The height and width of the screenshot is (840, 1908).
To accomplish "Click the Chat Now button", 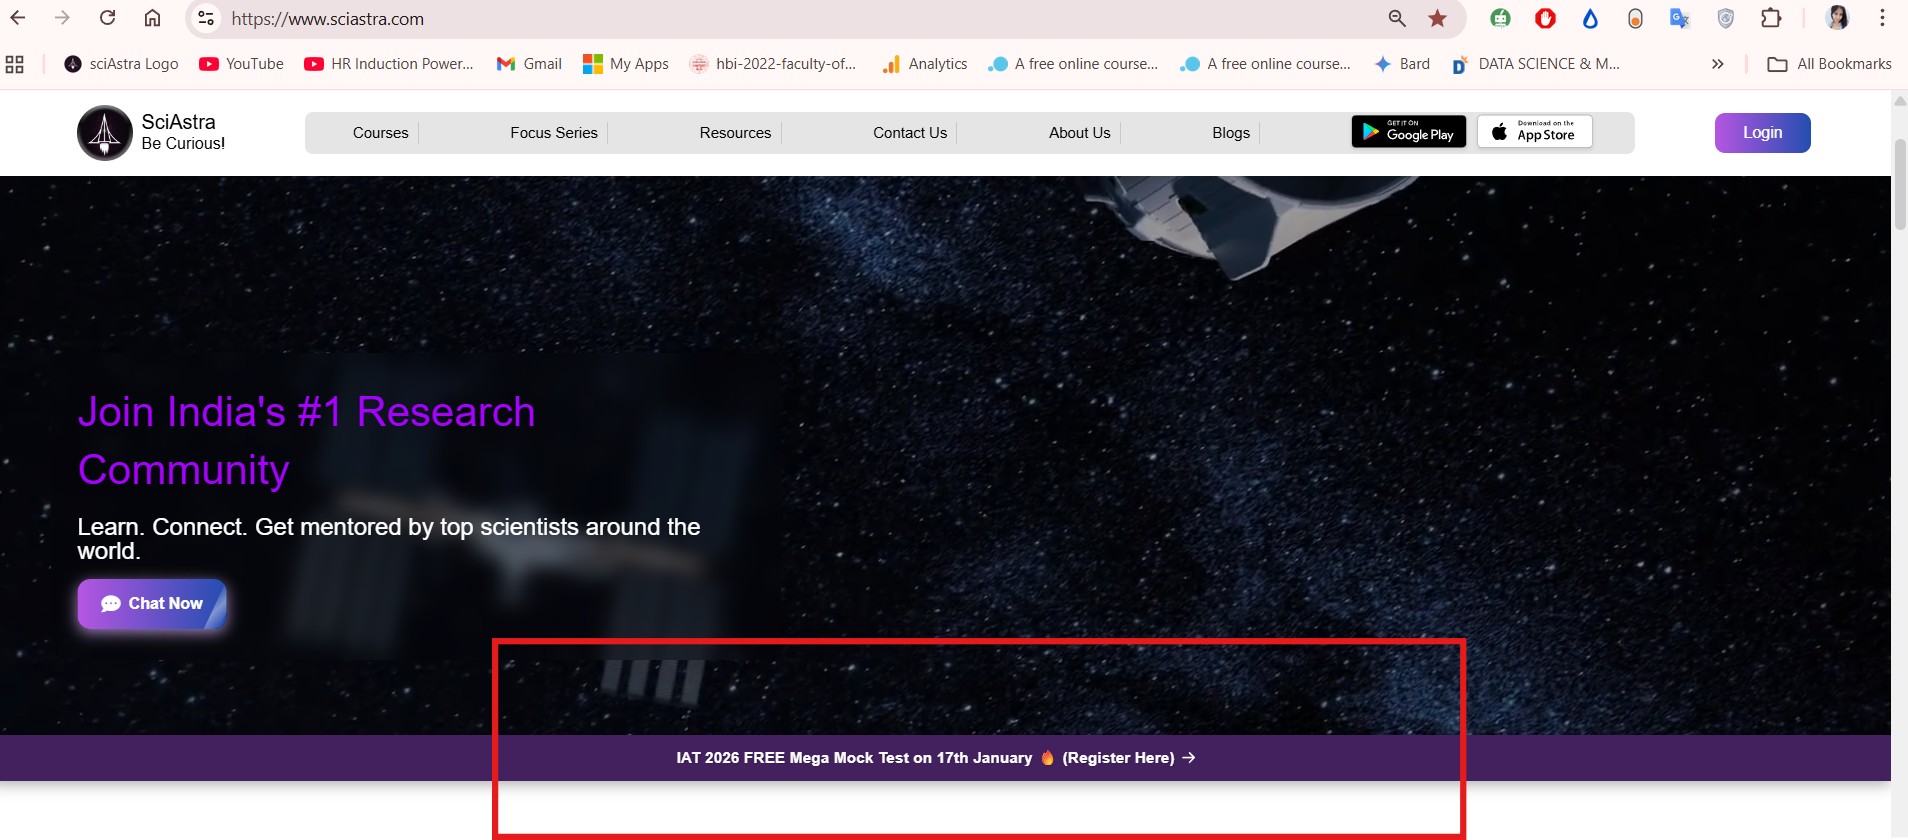I will pyautogui.click(x=152, y=604).
